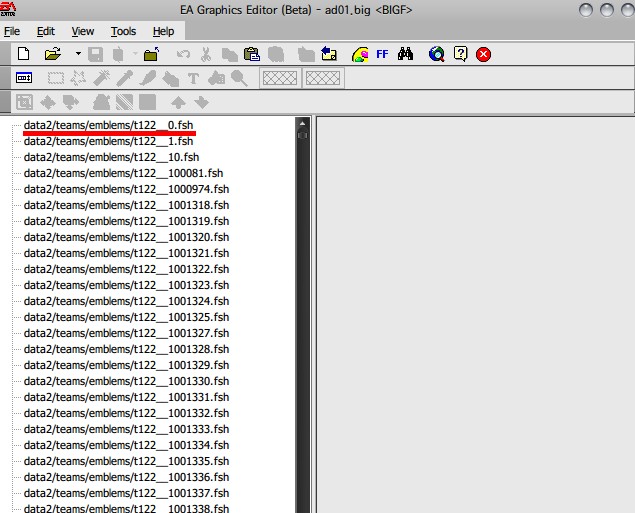Click the globe with magnifier icon
This screenshot has height=513, width=635.
437,54
